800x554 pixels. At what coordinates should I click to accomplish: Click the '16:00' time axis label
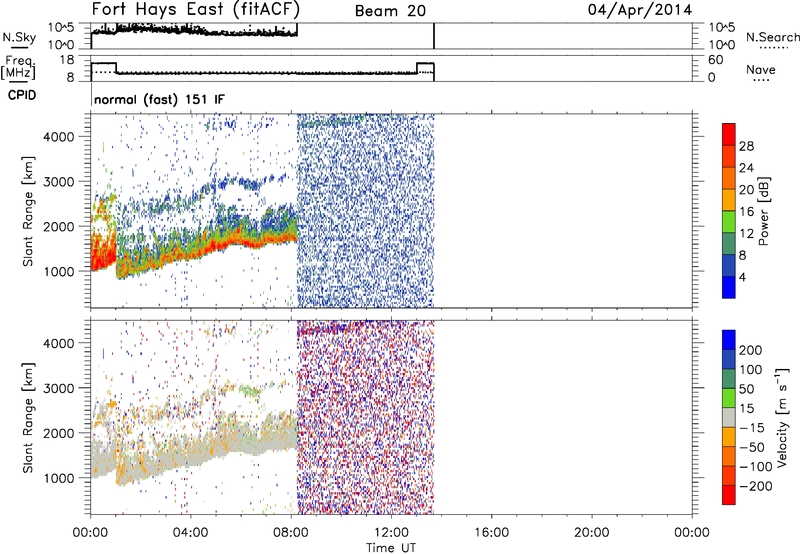point(491,533)
